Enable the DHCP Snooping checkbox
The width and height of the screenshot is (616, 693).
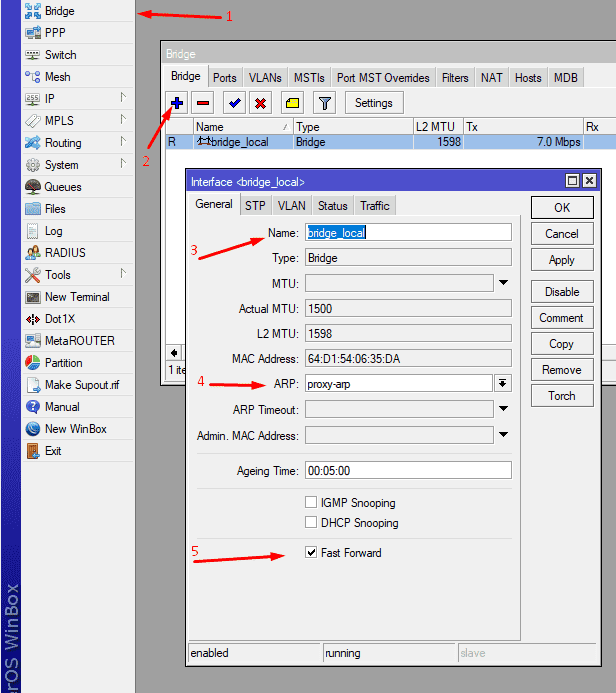tap(312, 522)
